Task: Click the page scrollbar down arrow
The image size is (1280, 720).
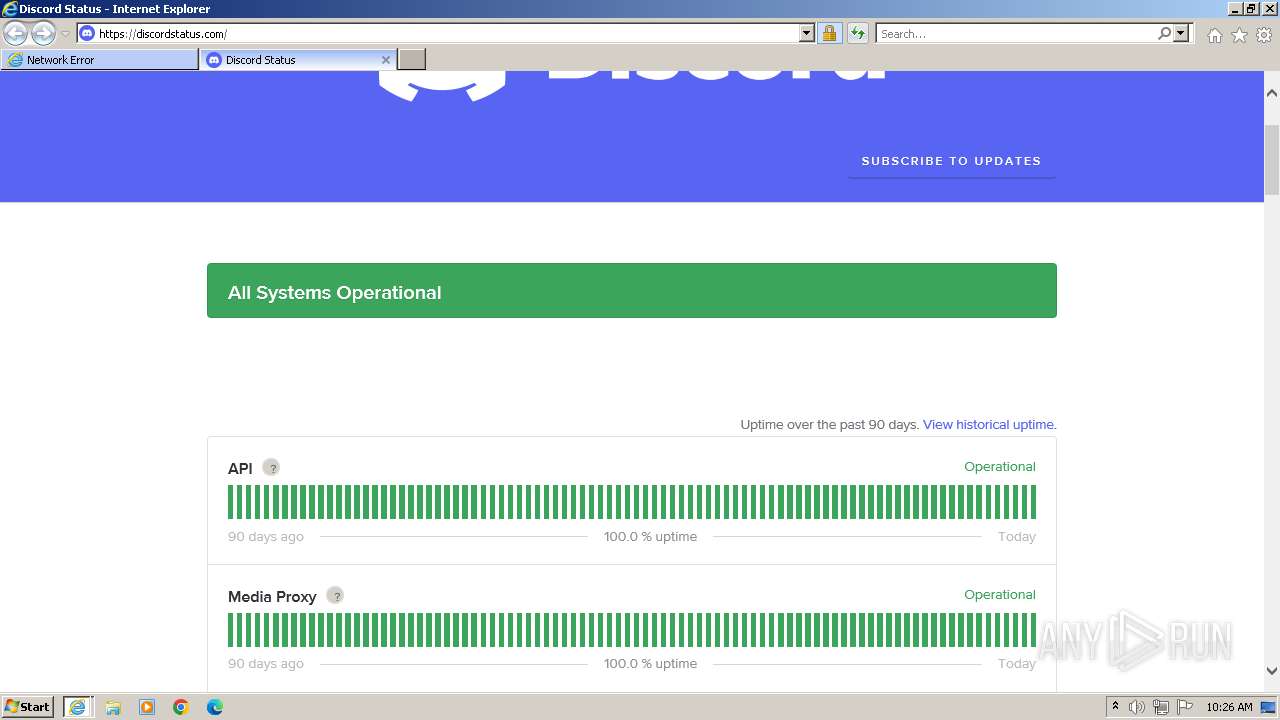Action: 1272,671
